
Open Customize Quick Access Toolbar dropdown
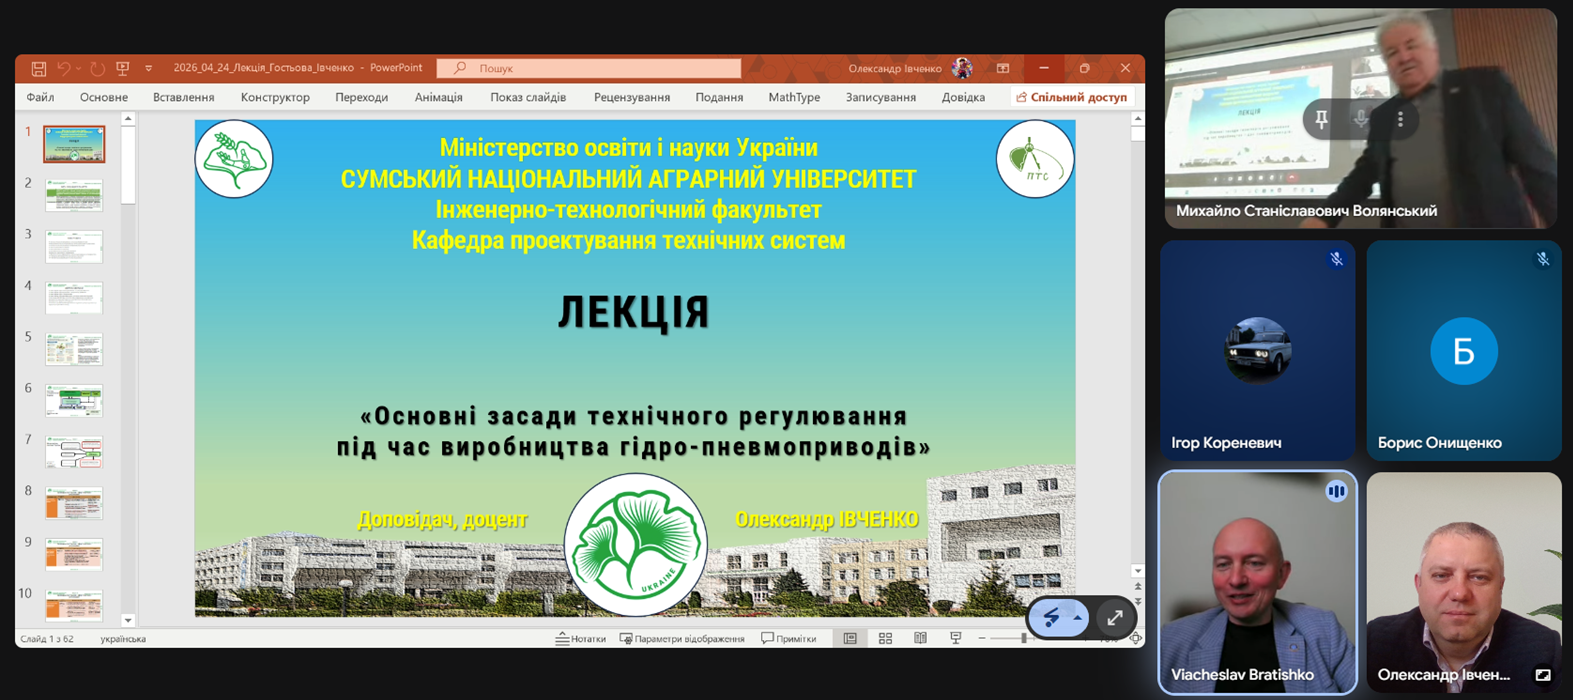[x=149, y=69]
